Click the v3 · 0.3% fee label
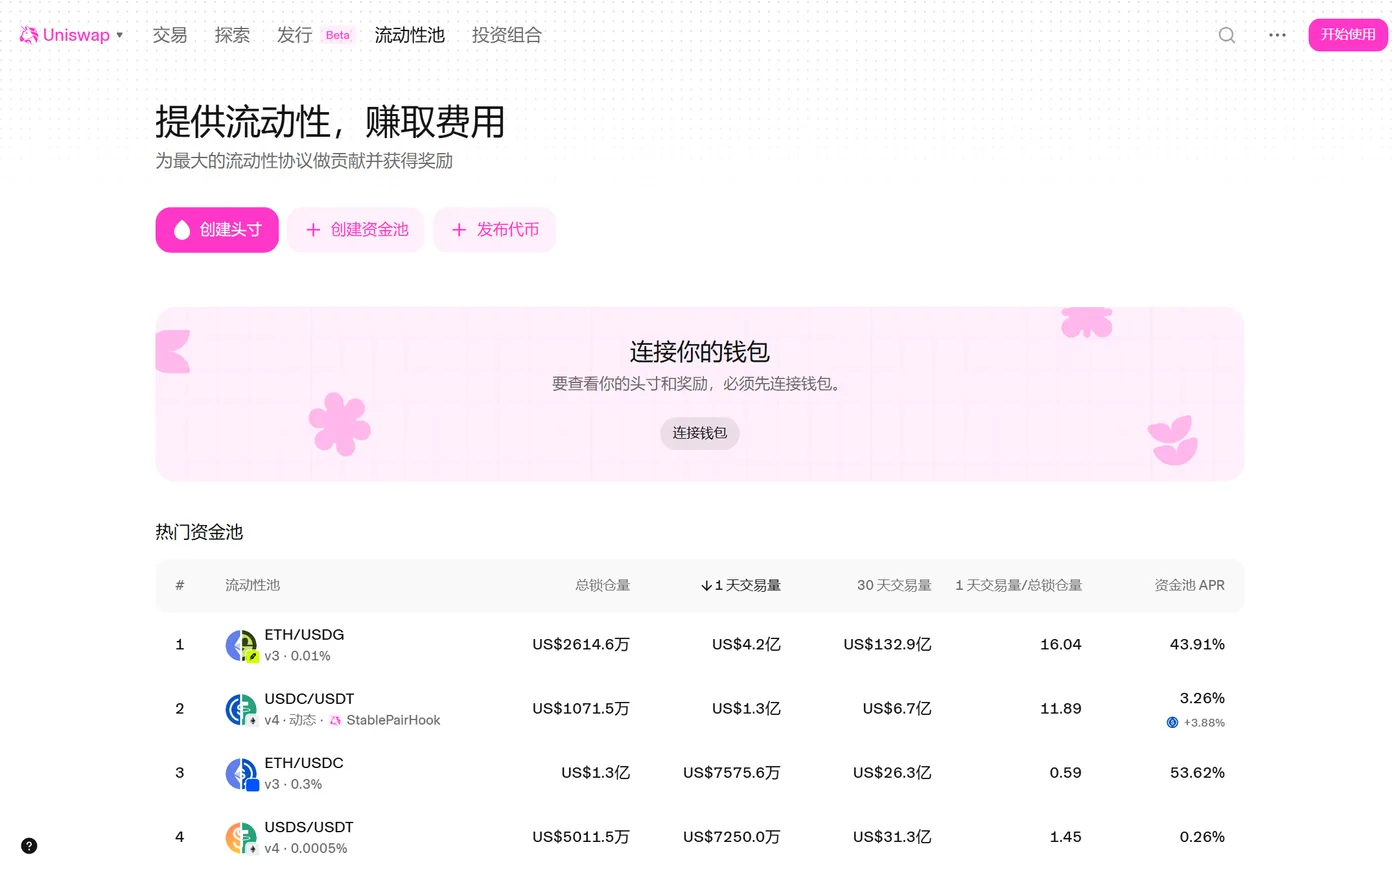This screenshot has width=1400, height=875. tap(293, 784)
